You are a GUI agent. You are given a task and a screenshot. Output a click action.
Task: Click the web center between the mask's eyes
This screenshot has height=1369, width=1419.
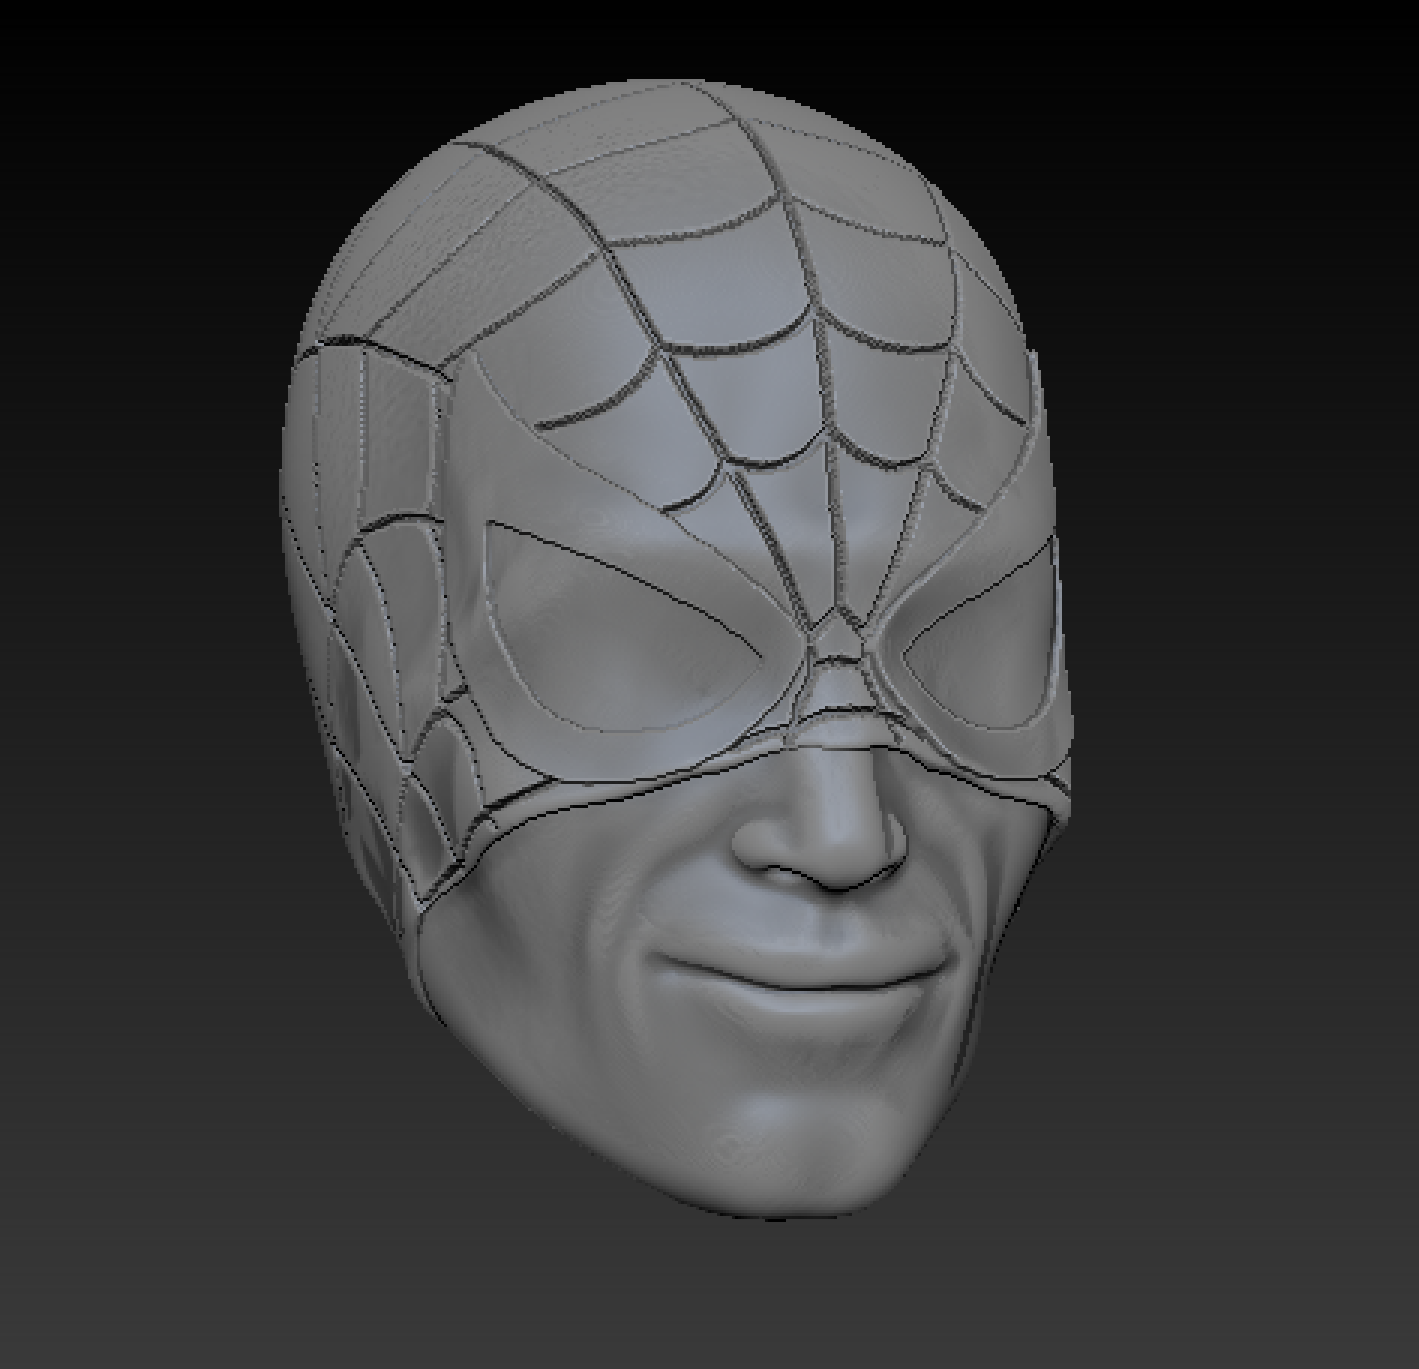[x=840, y=635]
